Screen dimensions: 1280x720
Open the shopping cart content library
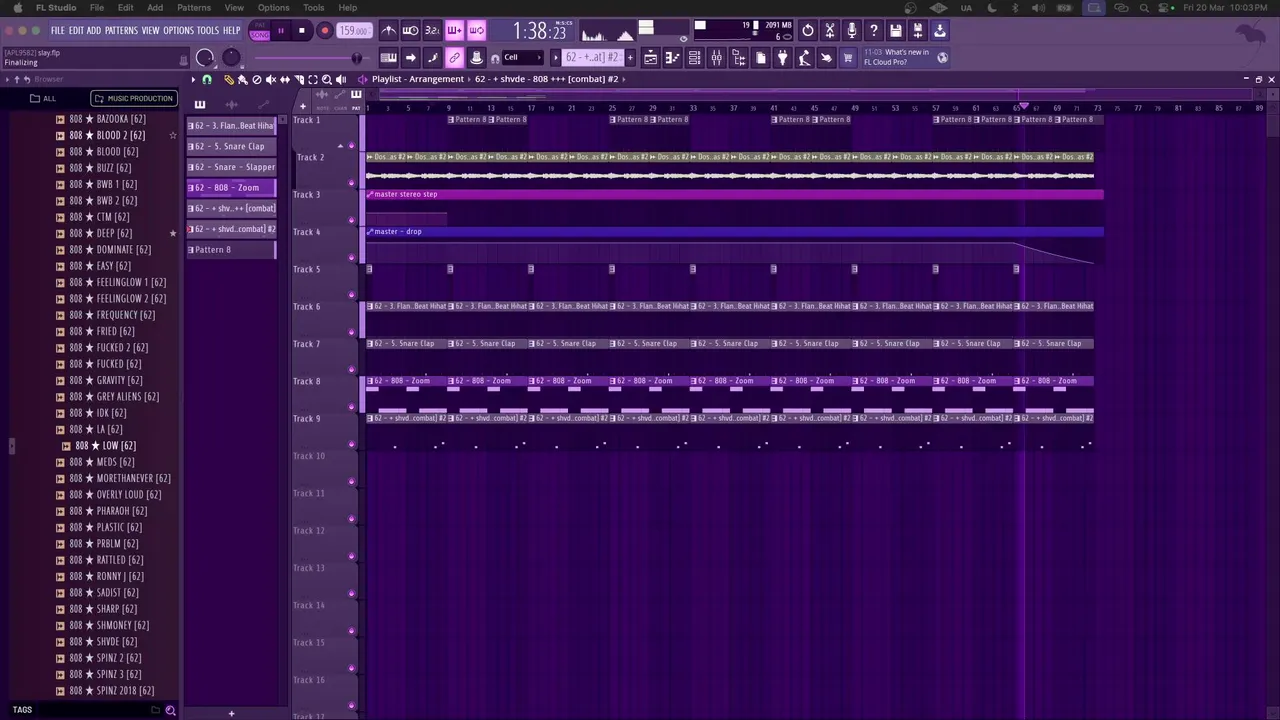tap(848, 58)
